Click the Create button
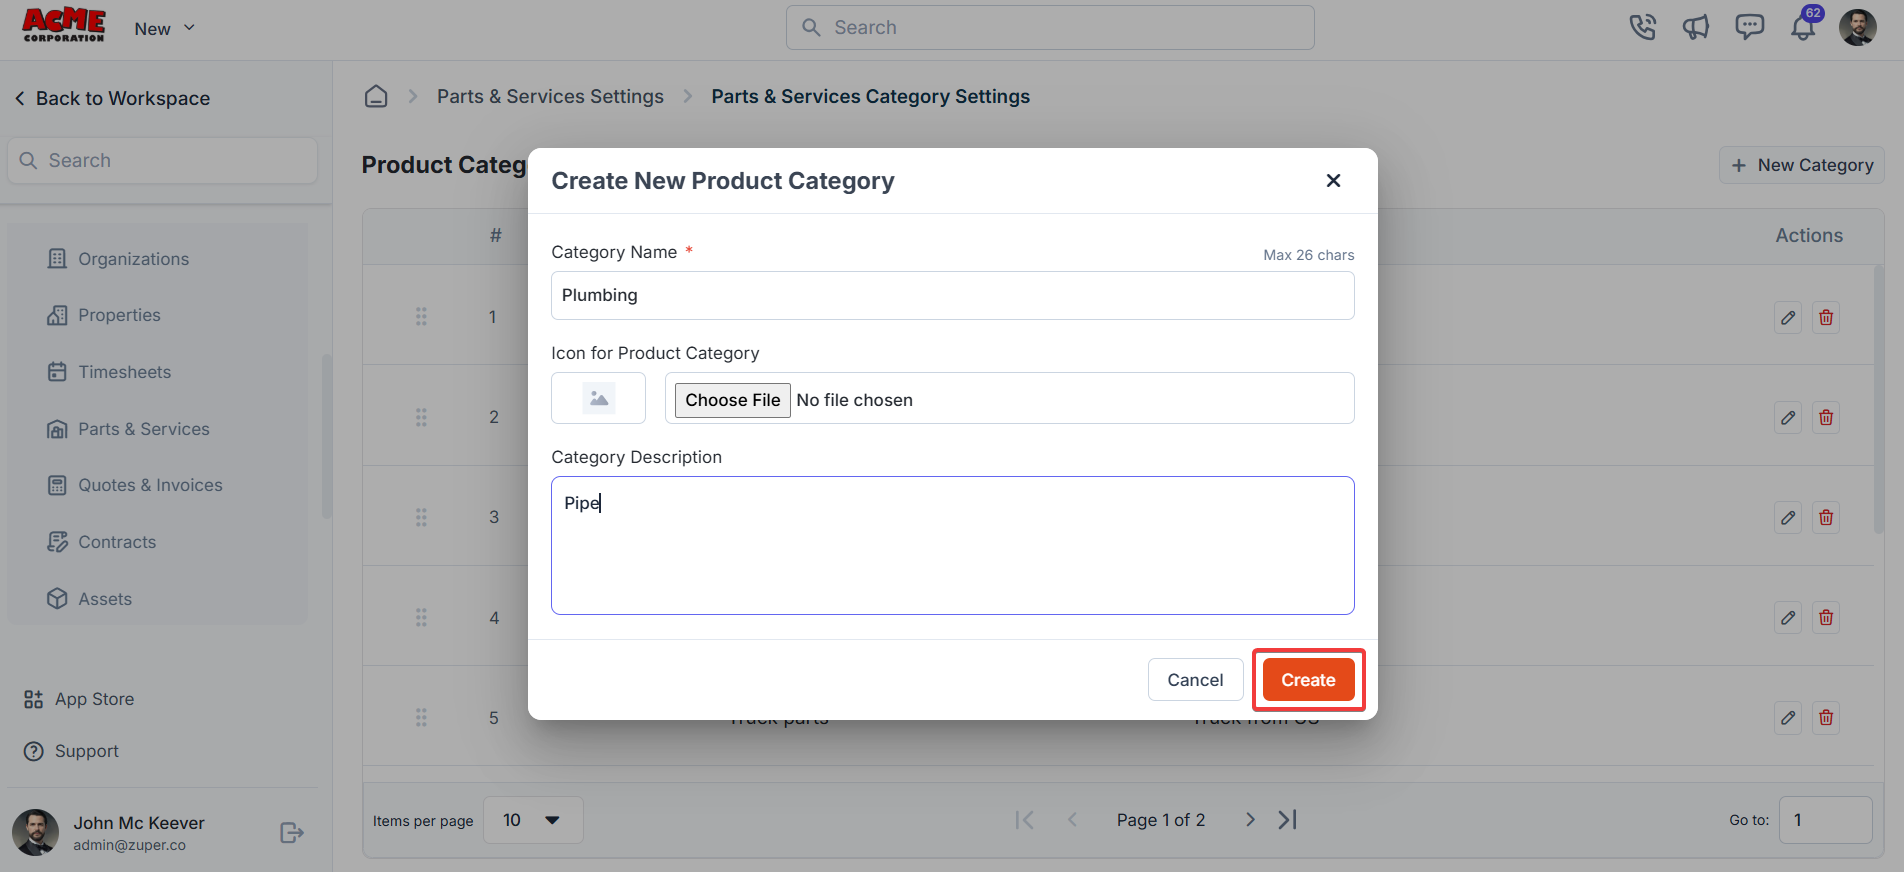 pos(1308,680)
